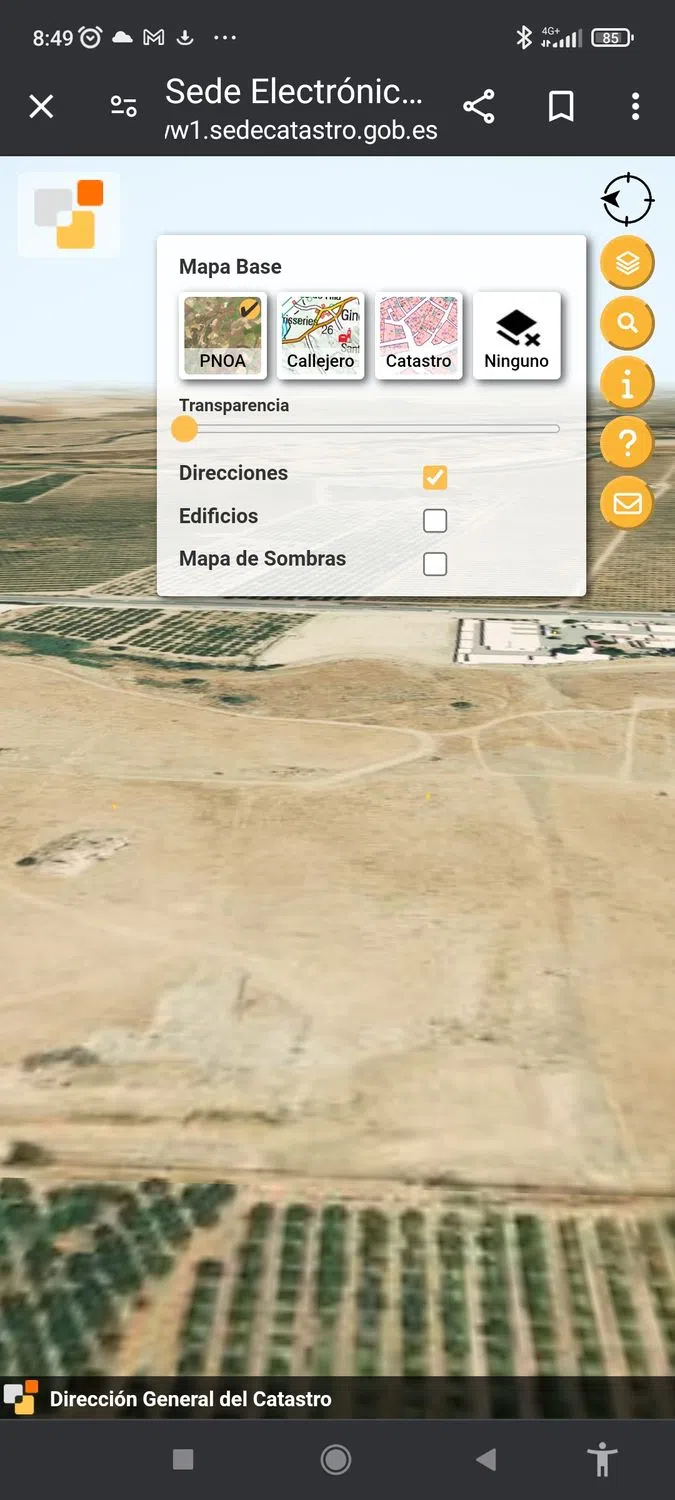Open the layers button on the map

627,263
